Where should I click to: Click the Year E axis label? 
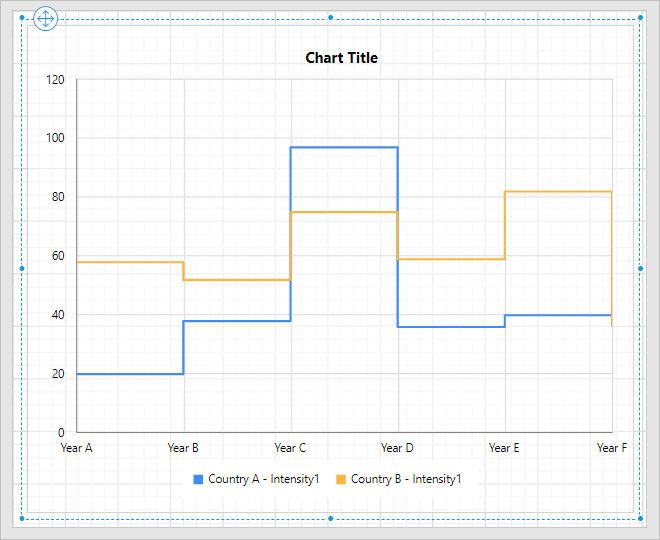[504, 448]
